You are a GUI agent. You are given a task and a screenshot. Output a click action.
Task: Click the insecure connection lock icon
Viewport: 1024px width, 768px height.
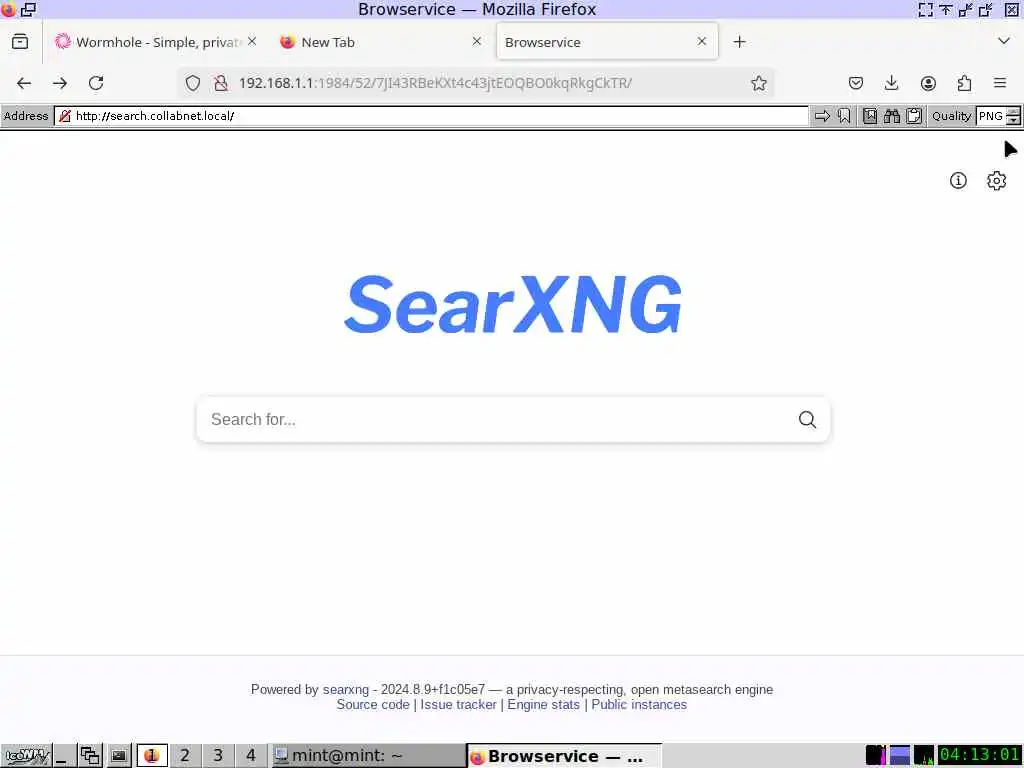221,83
